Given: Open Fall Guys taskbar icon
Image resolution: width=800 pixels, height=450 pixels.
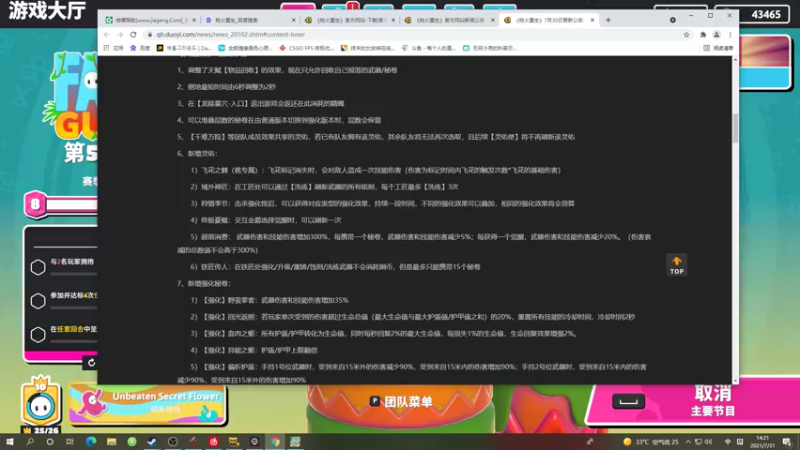Looking at the screenshot, I should tap(295, 441).
